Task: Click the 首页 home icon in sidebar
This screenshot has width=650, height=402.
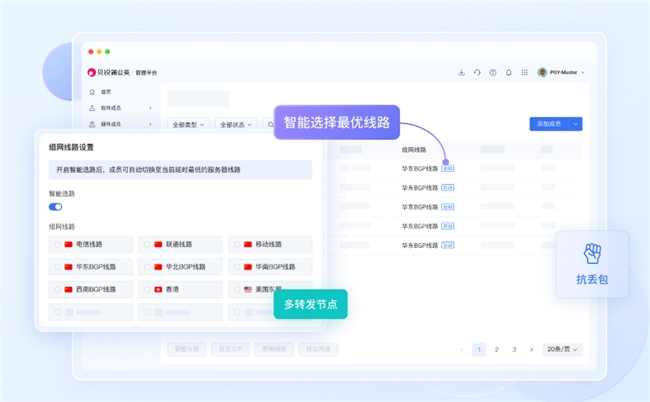Action: pos(92,92)
